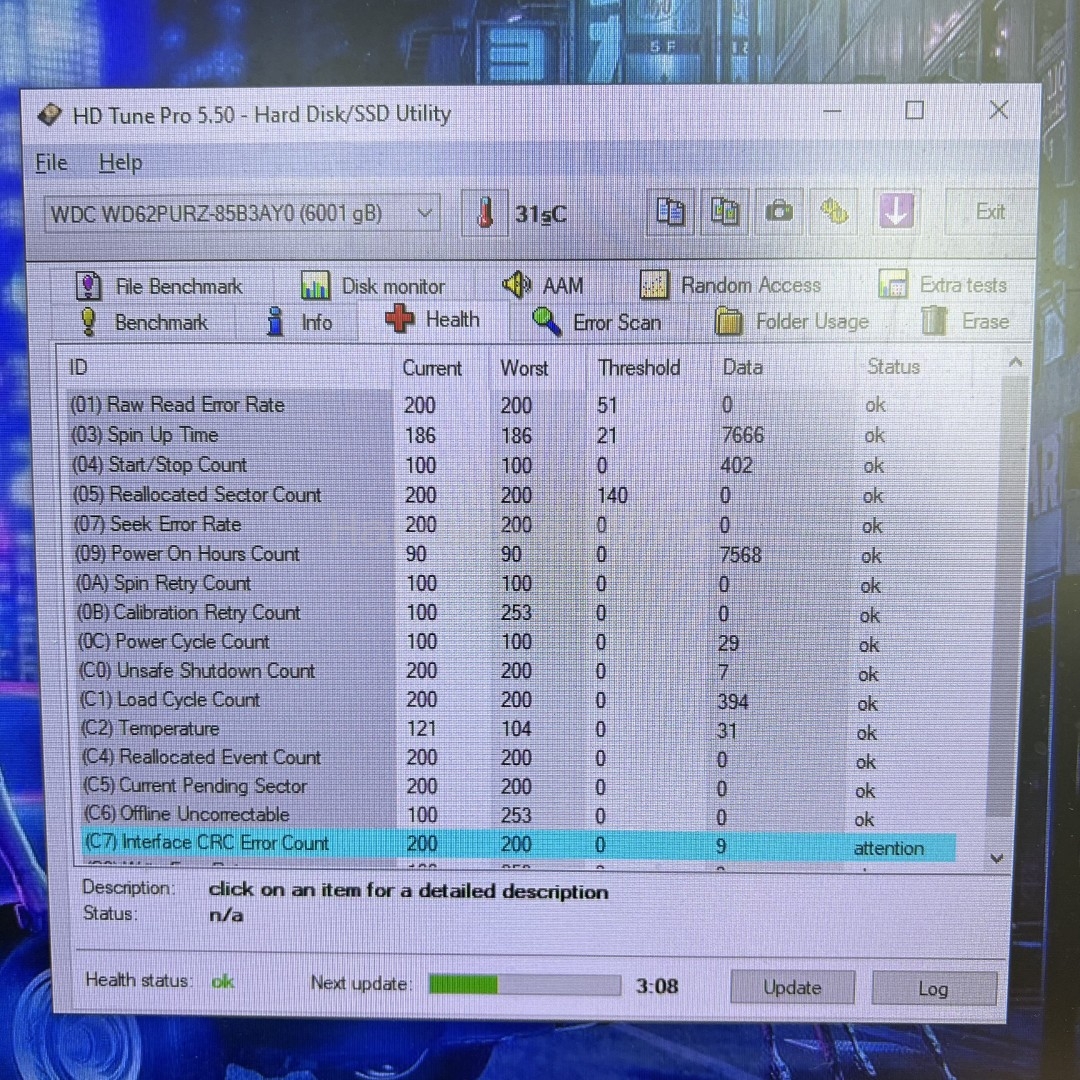Click the purple down-arrow minimize-to-tray icon
The height and width of the screenshot is (1080, 1080).
click(x=895, y=210)
